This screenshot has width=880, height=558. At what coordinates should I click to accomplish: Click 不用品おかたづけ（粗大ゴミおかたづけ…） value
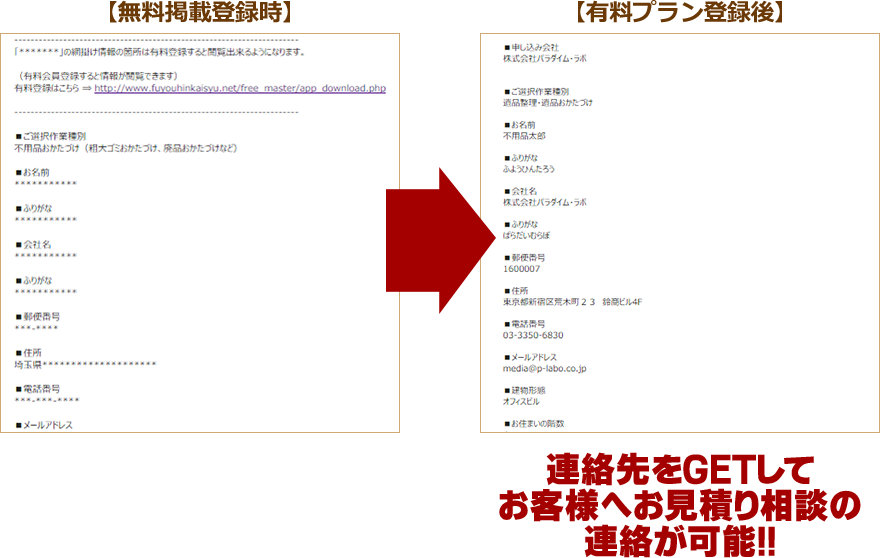[126, 148]
